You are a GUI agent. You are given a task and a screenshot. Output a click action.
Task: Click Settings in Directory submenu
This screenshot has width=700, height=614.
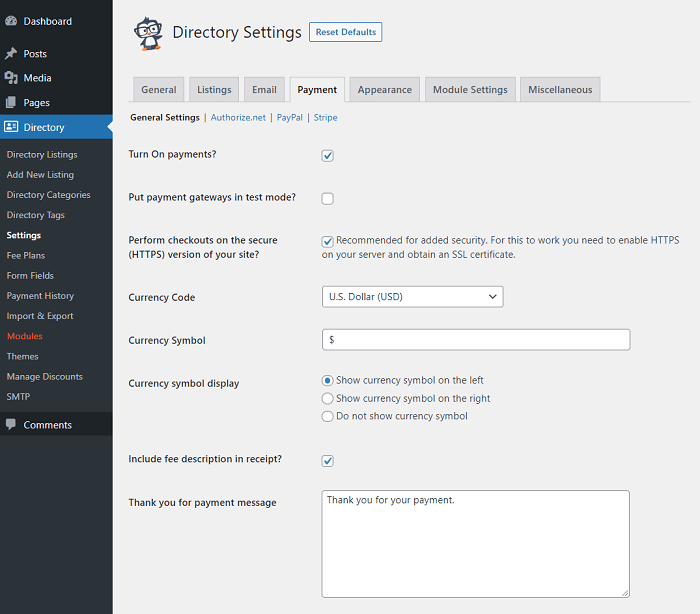pos(24,235)
